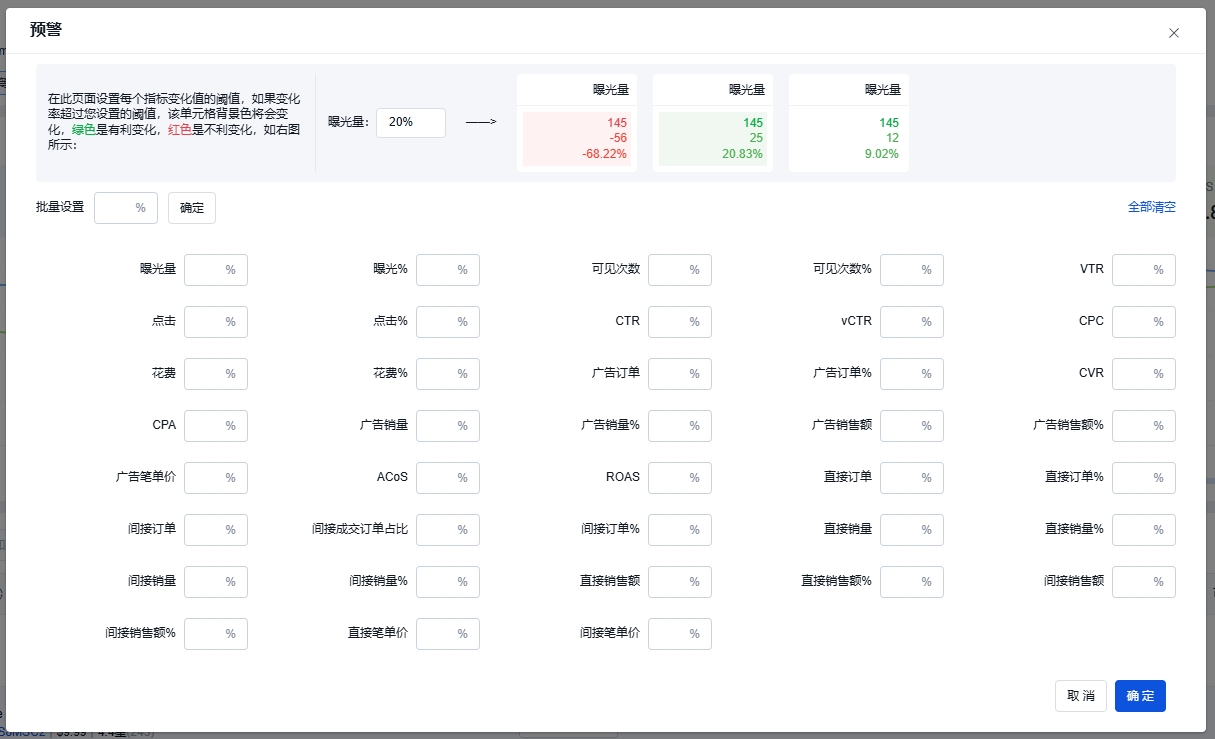Focus the 批量设置 percentage input
Screen dimensions: 1215x739
pos(120,208)
